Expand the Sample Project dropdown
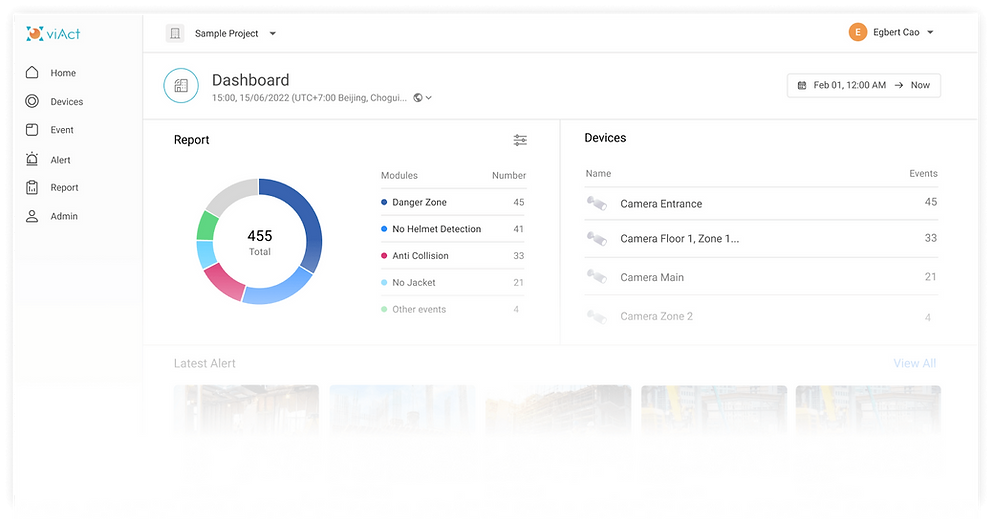 (273, 34)
